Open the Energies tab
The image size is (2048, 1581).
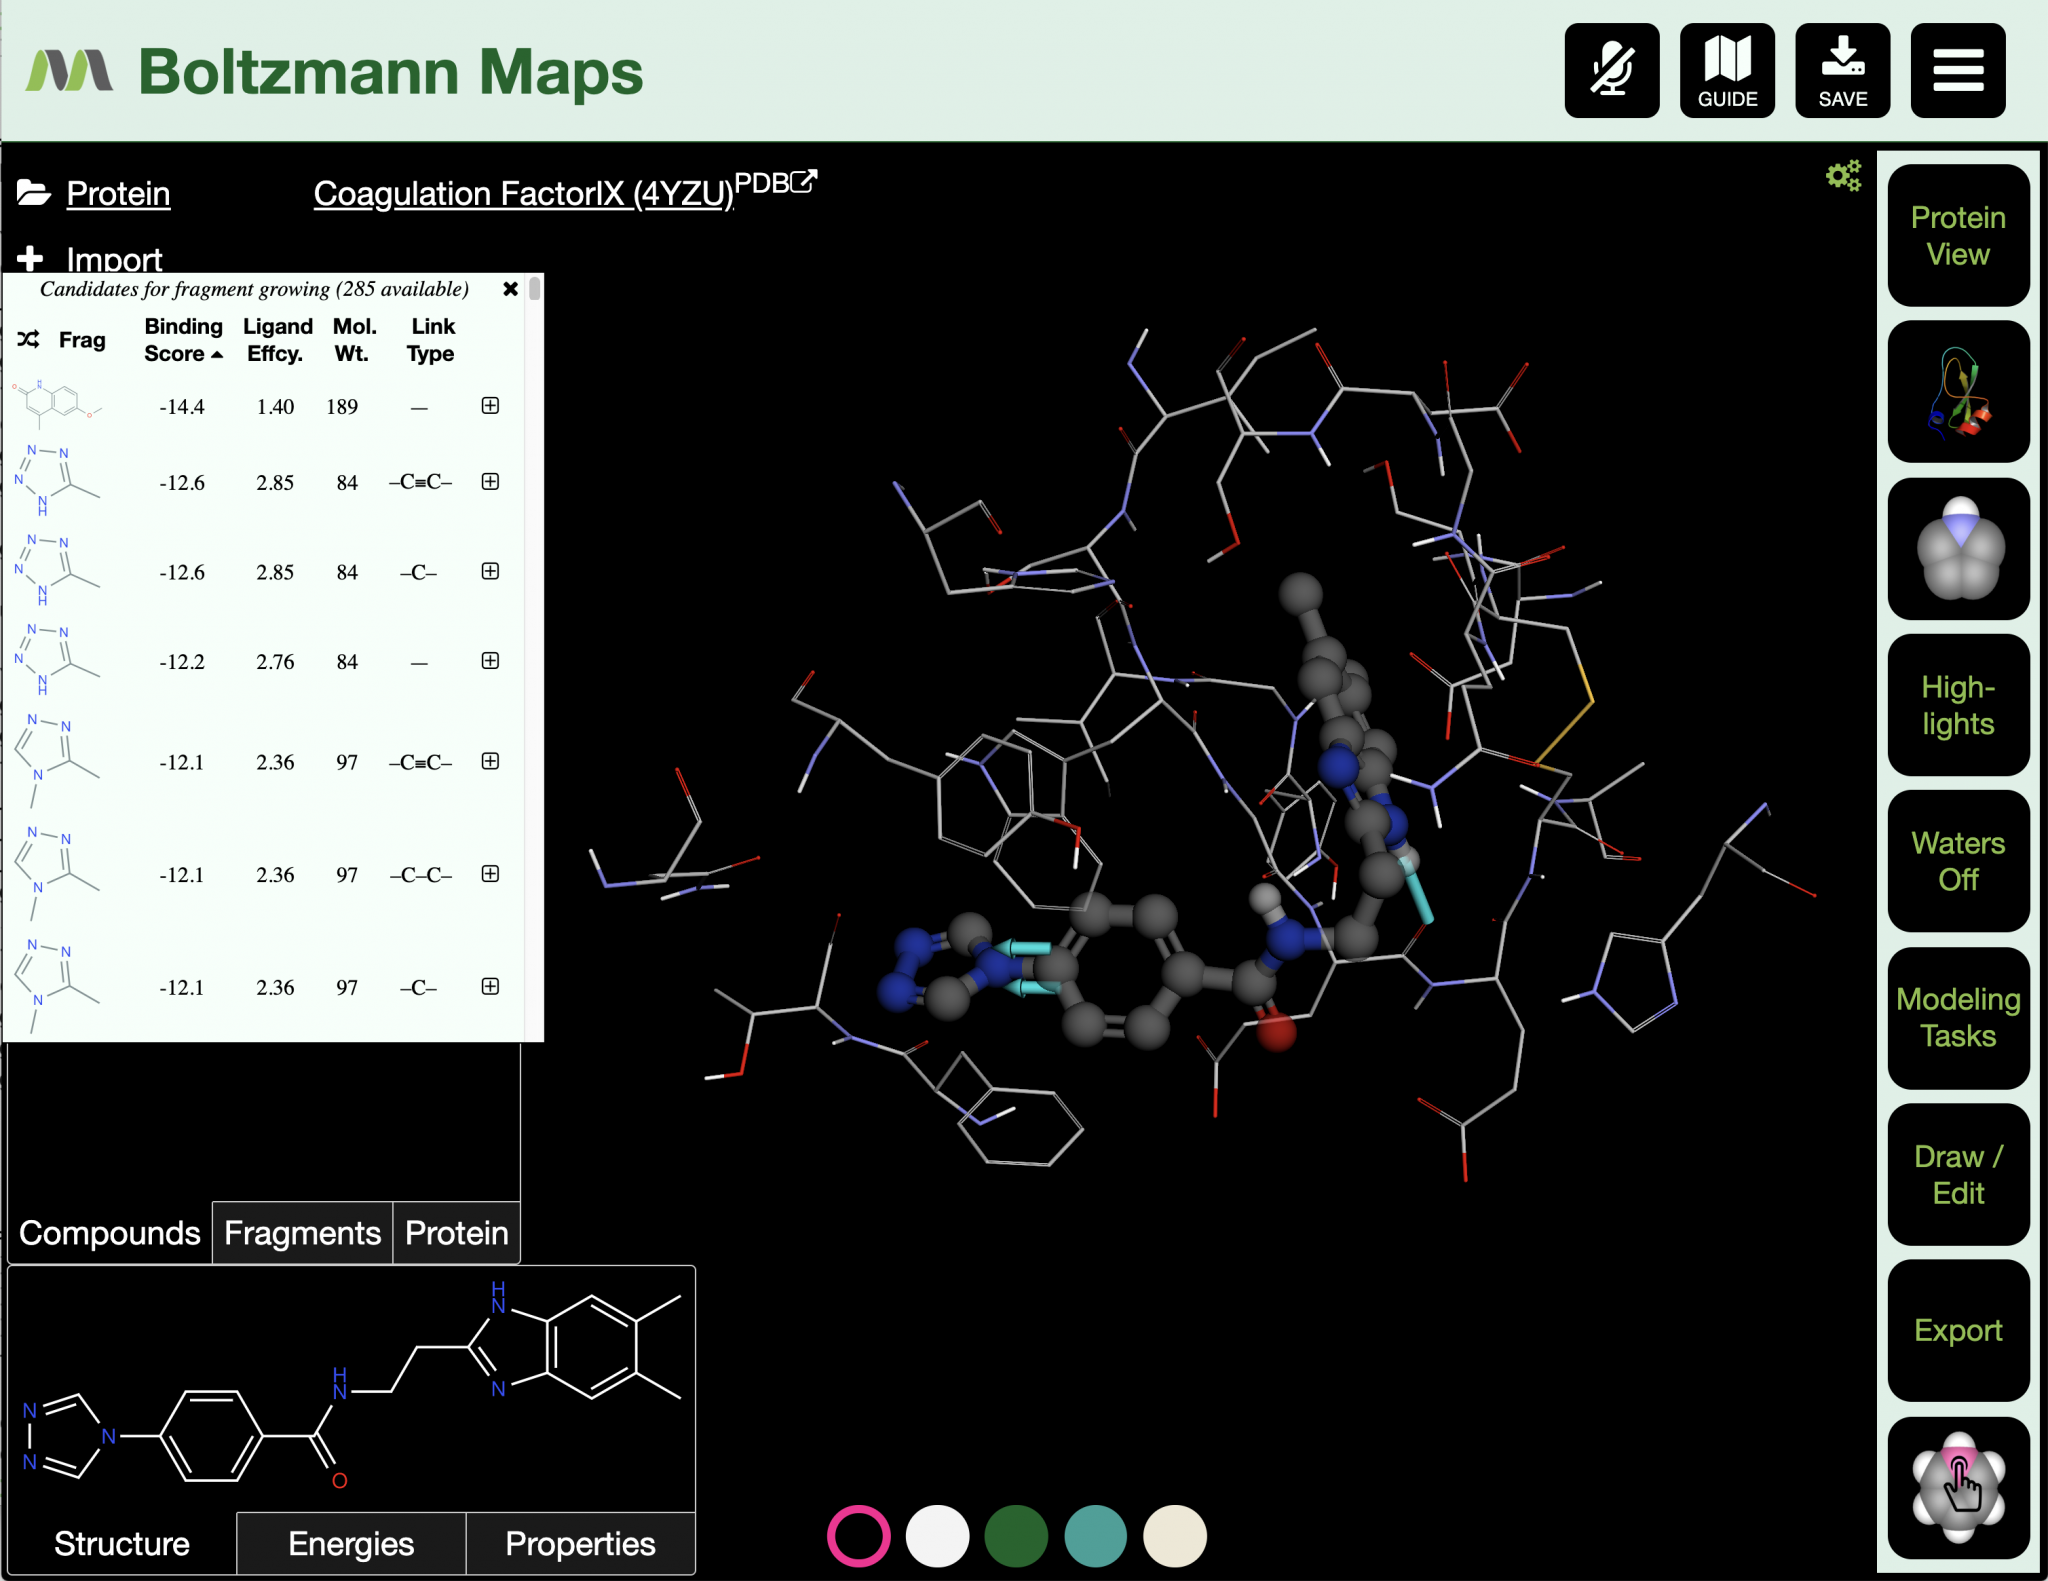tap(350, 1543)
